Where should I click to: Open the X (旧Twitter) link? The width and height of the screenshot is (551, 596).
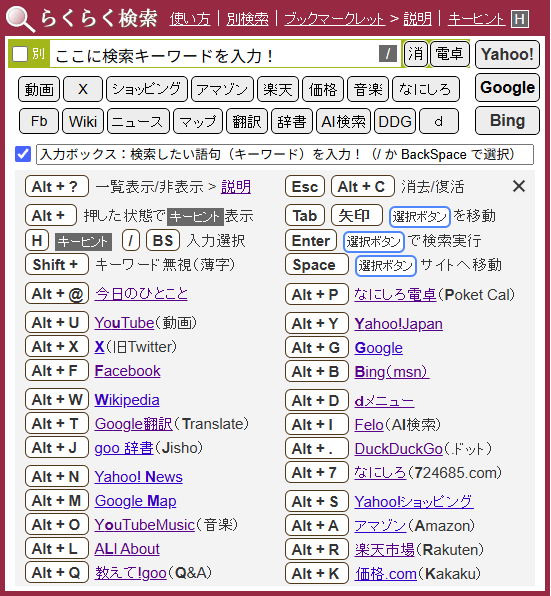click(99, 347)
